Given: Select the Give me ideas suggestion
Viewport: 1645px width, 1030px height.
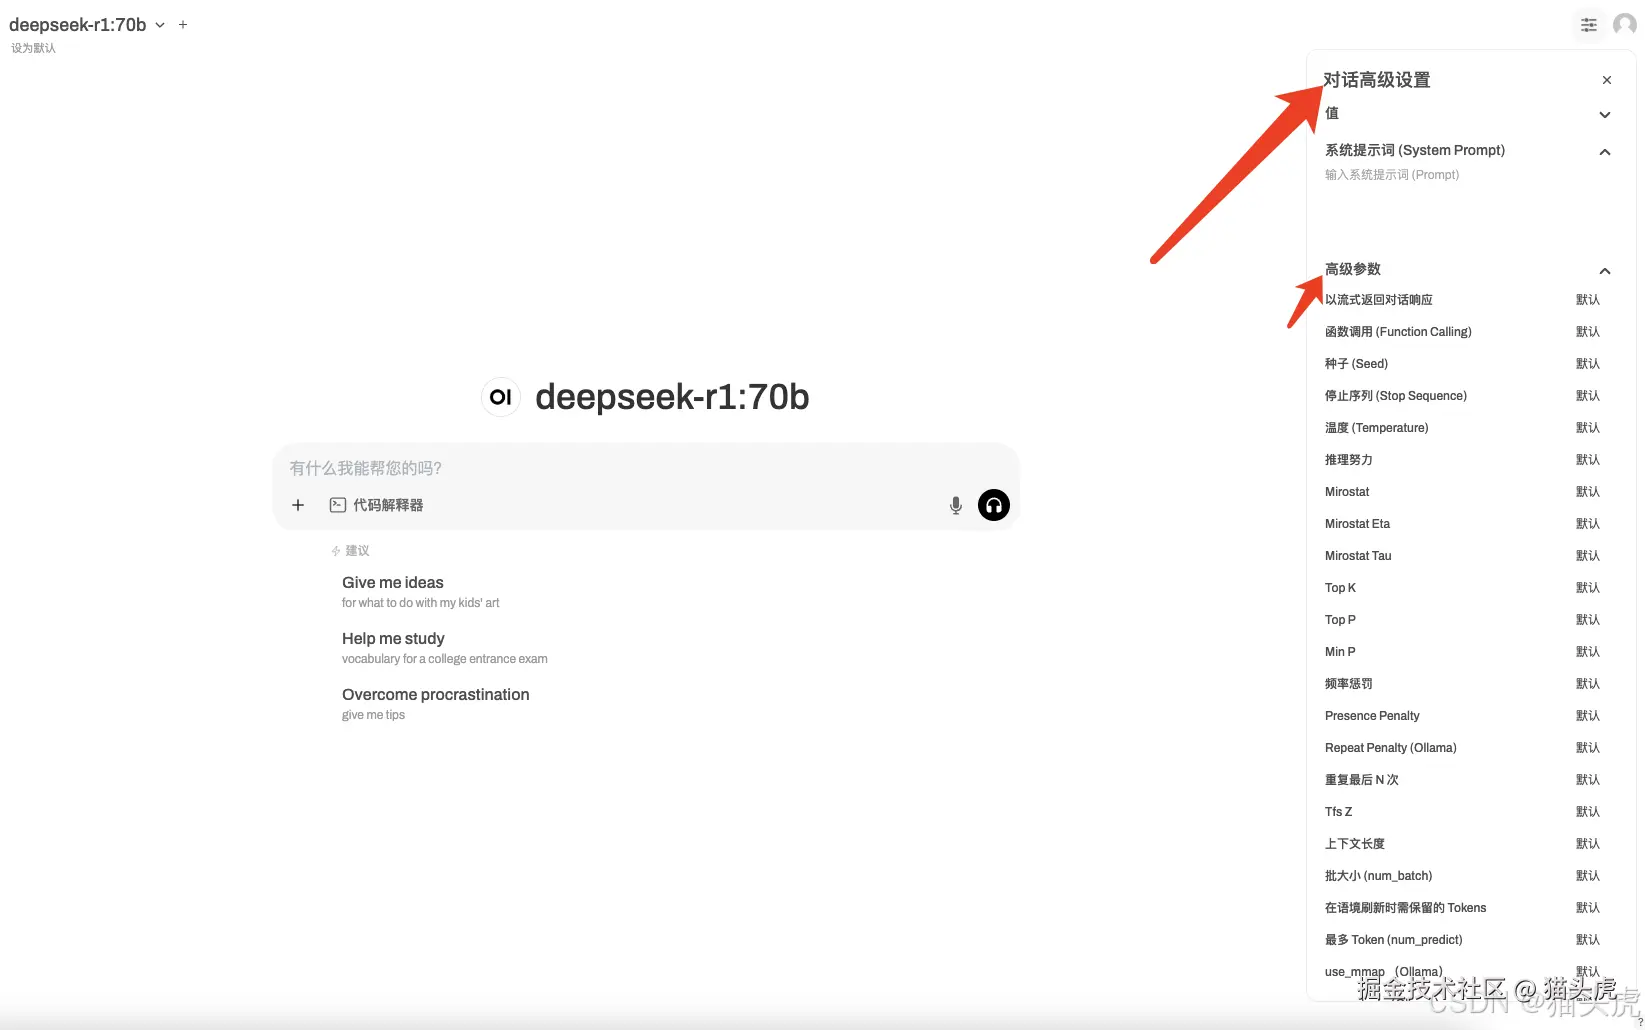Looking at the screenshot, I should coord(420,591).
